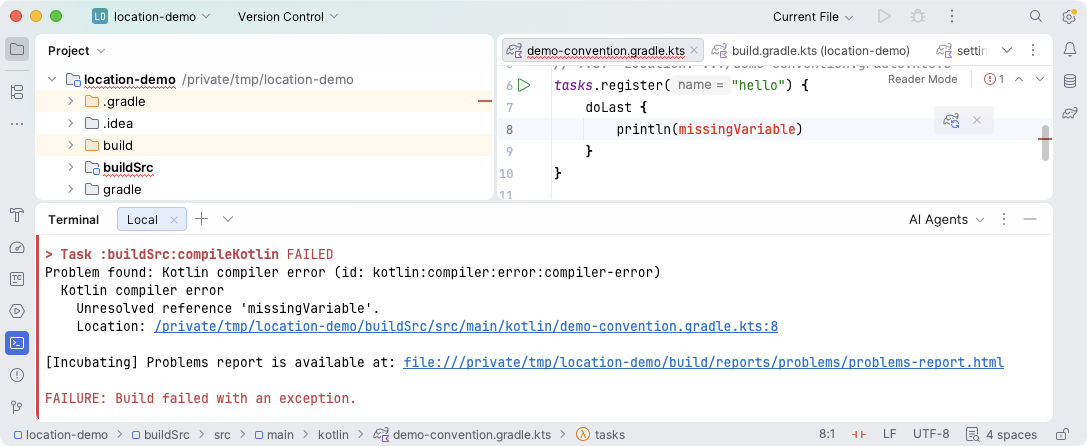Viewport: 1087px width, 446px height.
Task: Open editor tabs more options kebab
Action: 1033,50
